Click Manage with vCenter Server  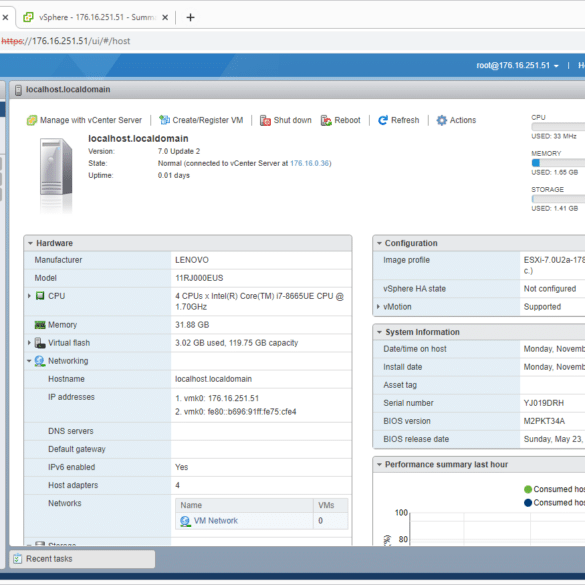point(84,120)
